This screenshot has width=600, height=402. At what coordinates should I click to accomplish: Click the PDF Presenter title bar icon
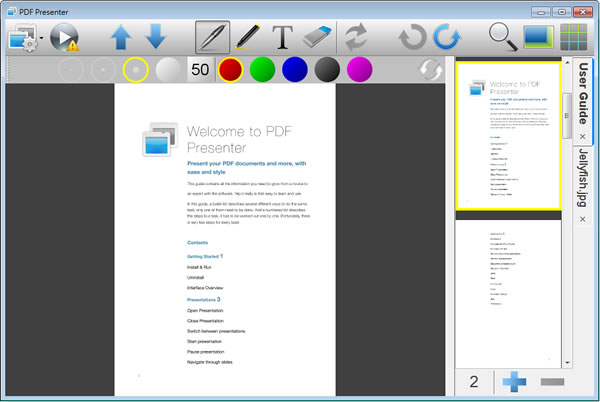(x=11, y=12)
